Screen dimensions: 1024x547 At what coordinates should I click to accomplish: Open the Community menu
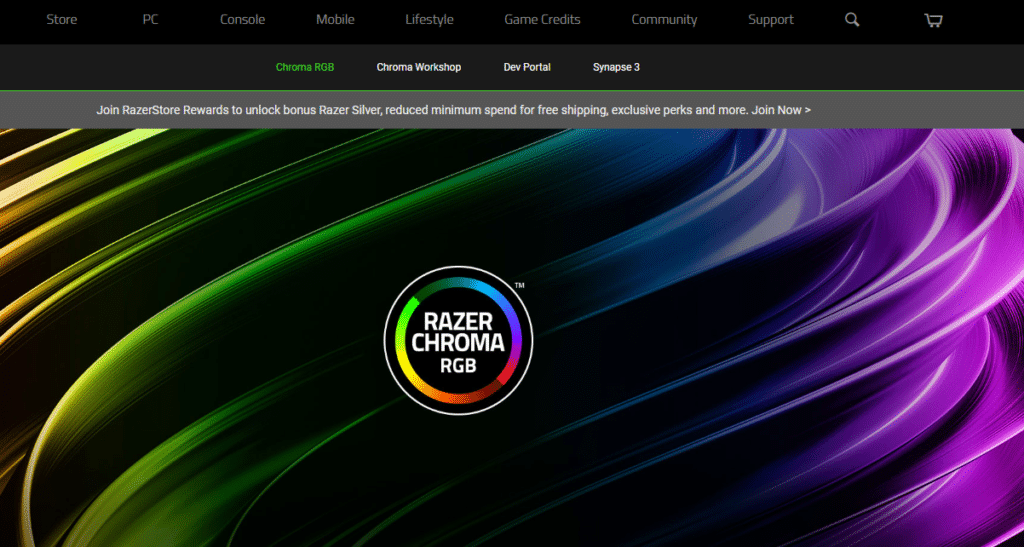[x=664, y=20]
